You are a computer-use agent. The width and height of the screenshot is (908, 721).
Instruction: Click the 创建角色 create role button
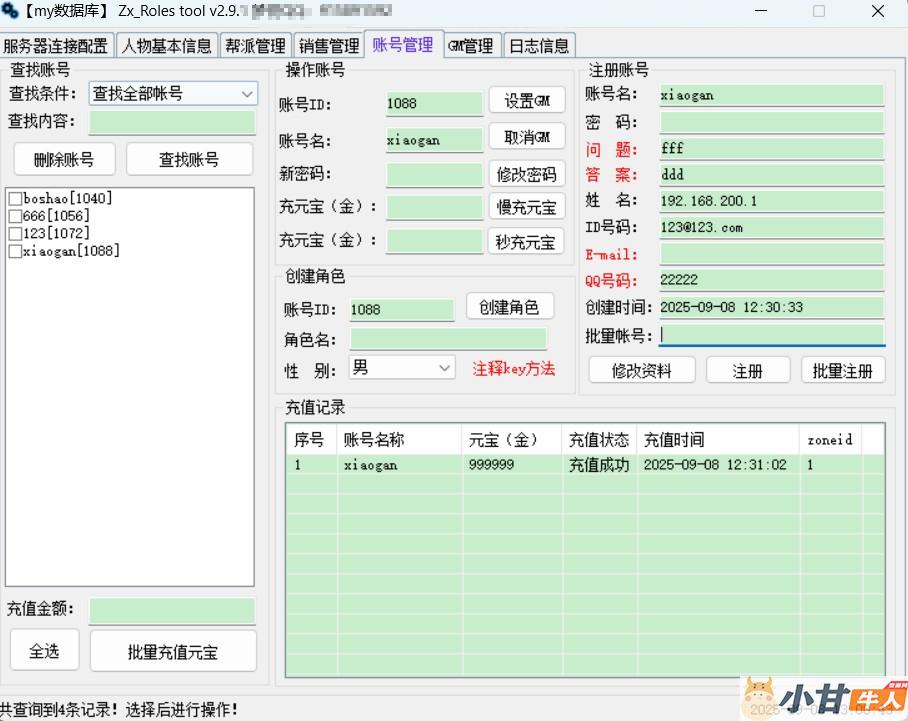[x=510, y=308]
